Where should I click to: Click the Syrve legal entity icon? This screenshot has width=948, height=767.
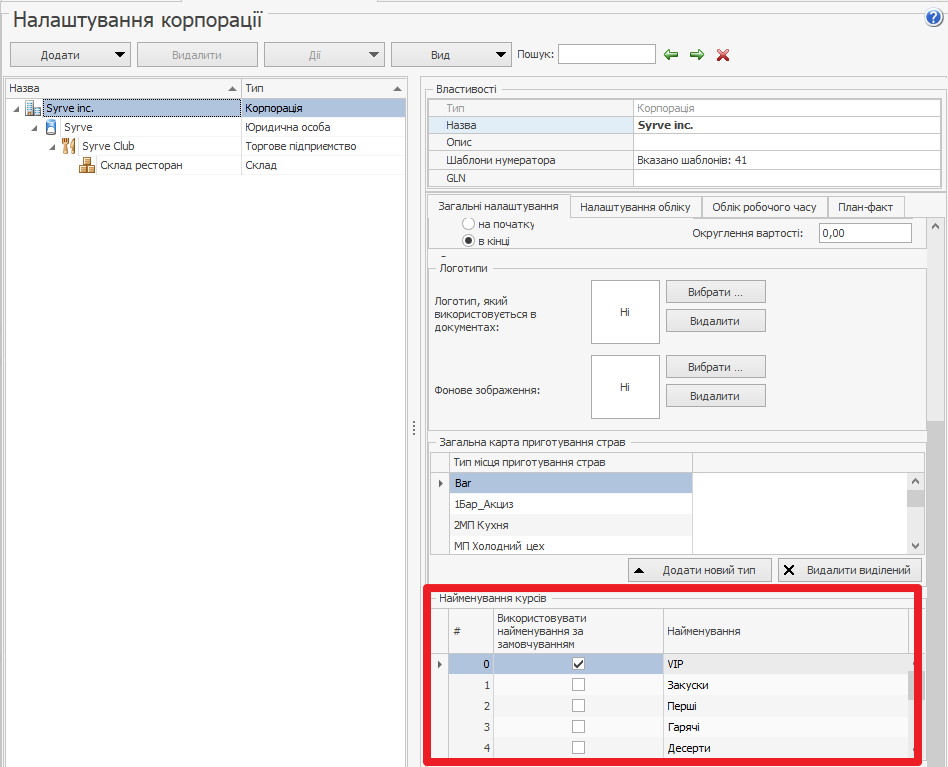click(x=51, y=127)
